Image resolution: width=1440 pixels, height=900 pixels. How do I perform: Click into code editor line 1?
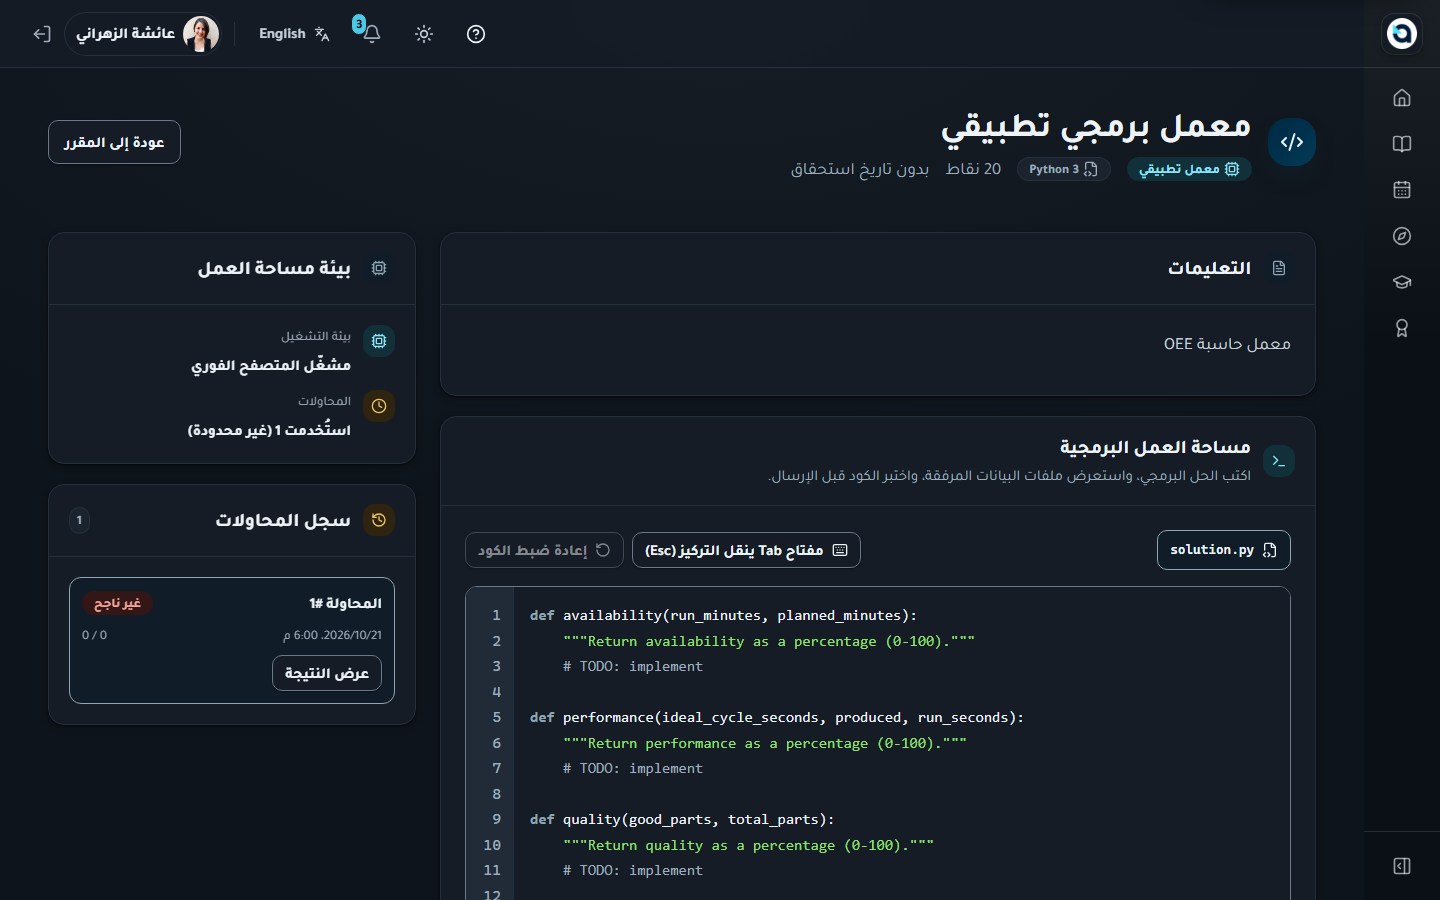(x=723, y=616)
